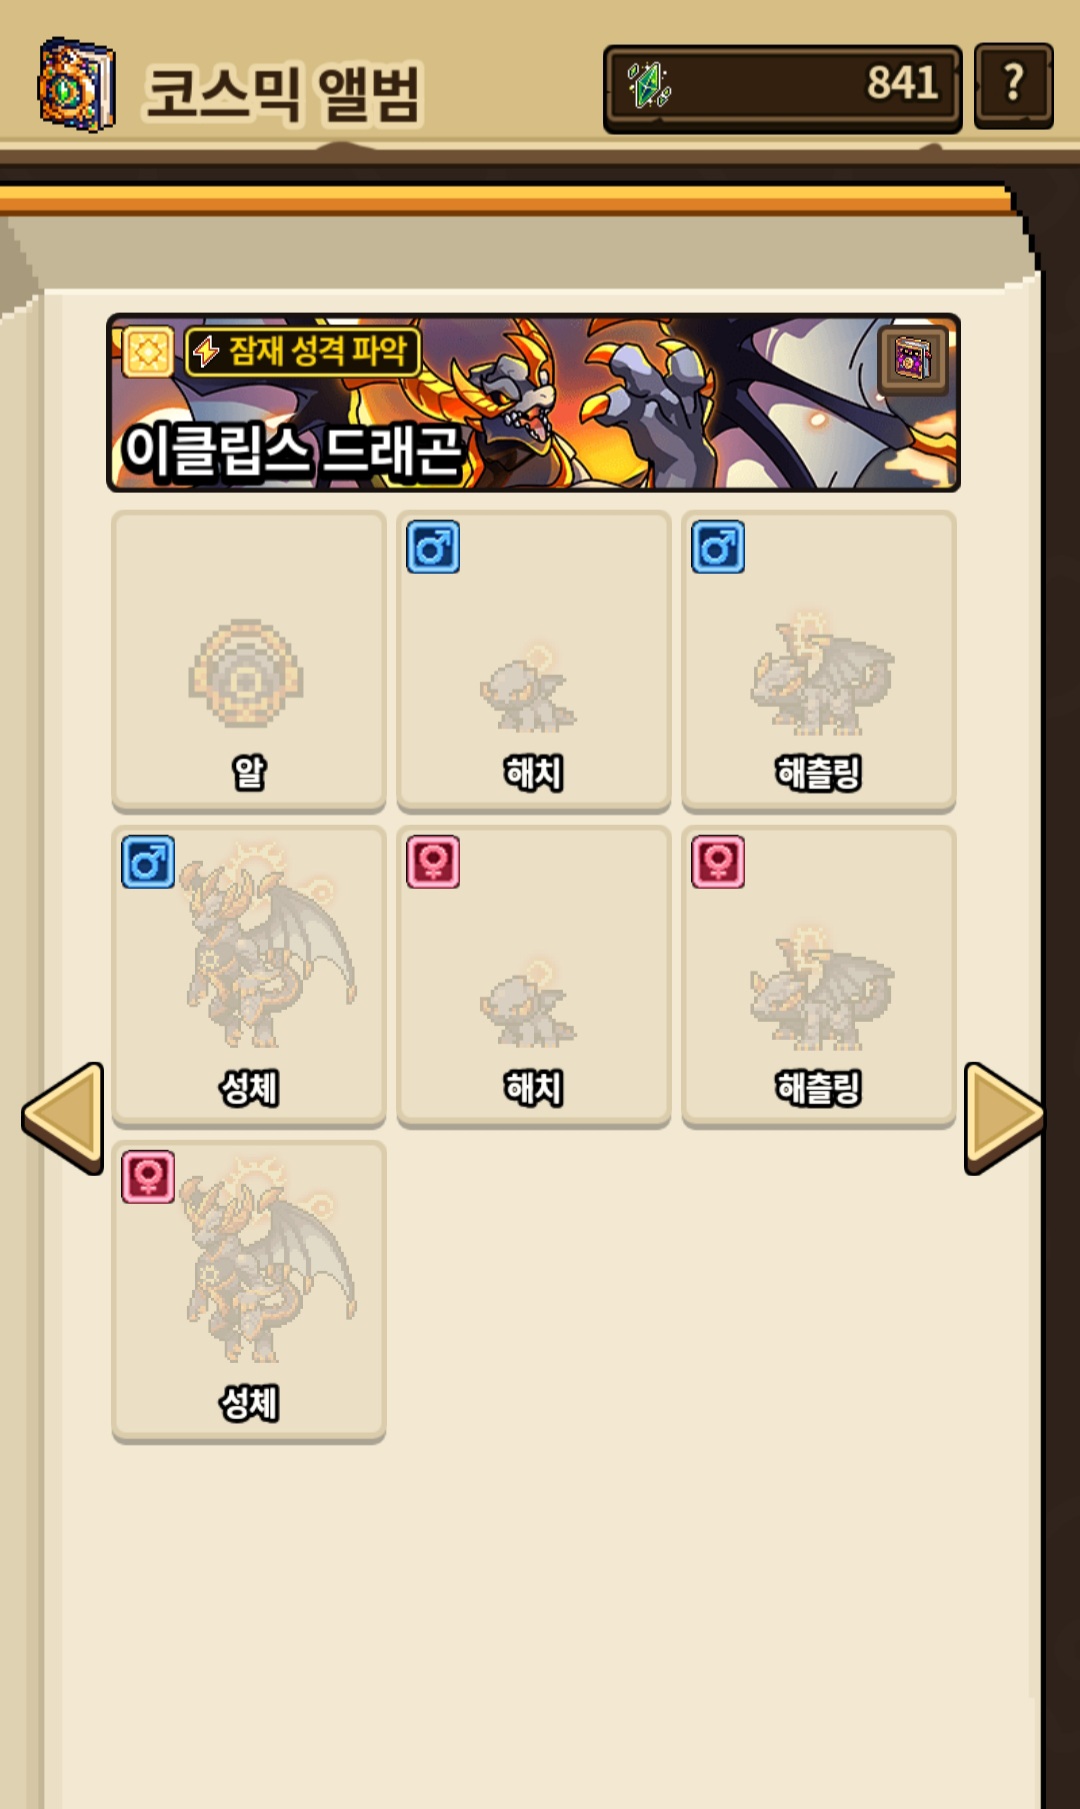The height and width of the screenshot is (1809, 1080).
Task: Tap the yellow sun attribute icon
Action: 148,352
